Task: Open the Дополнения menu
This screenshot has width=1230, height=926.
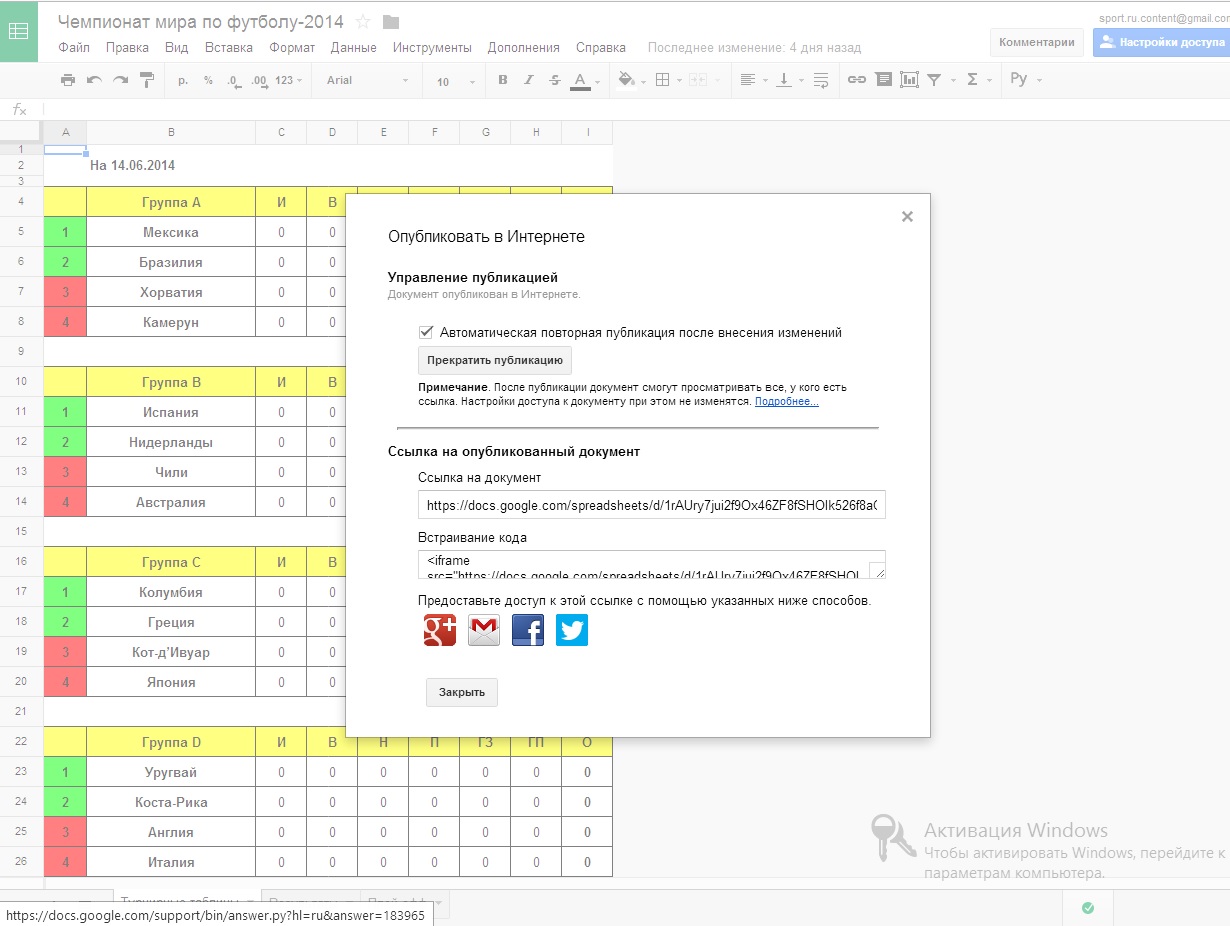Action: pyautogui.click(x=524, y=47)
